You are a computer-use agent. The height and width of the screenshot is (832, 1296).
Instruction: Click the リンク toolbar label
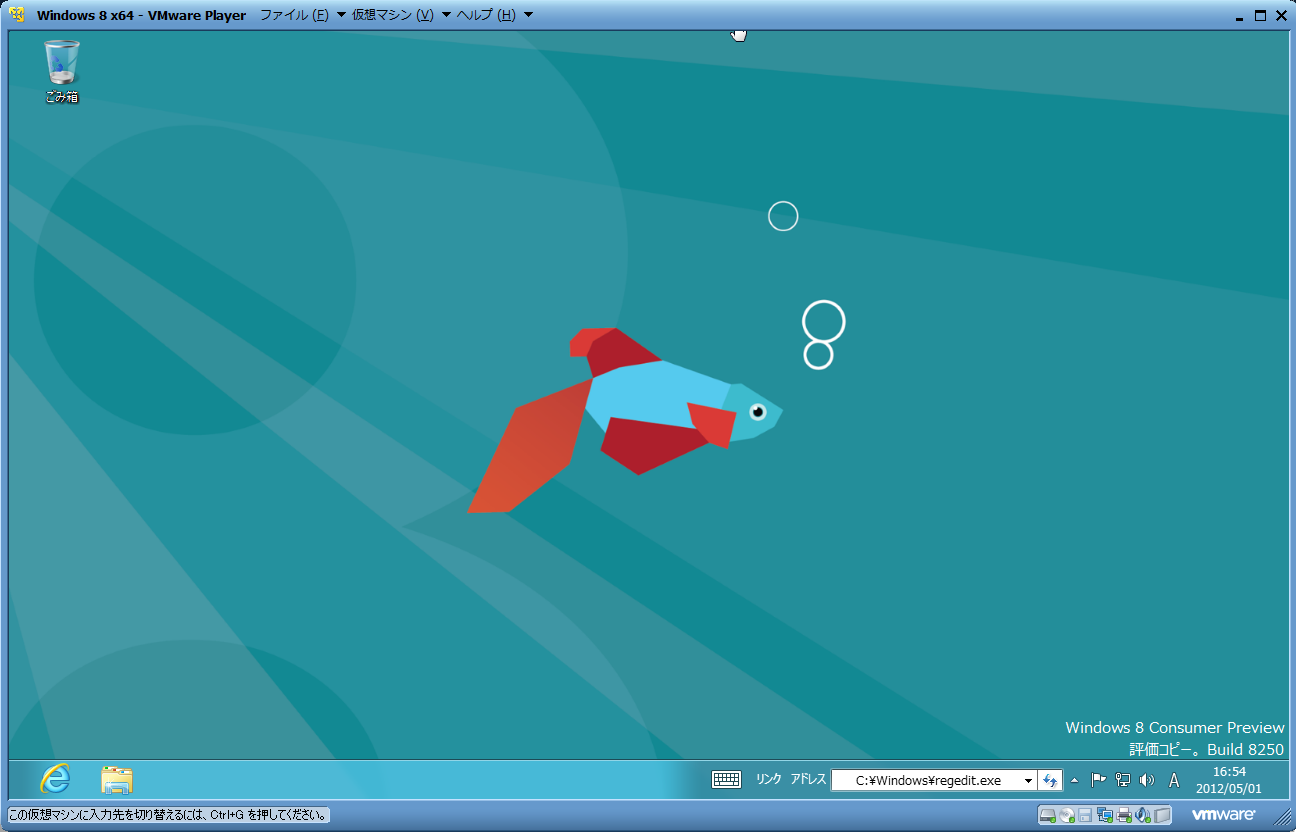point(767,780)
